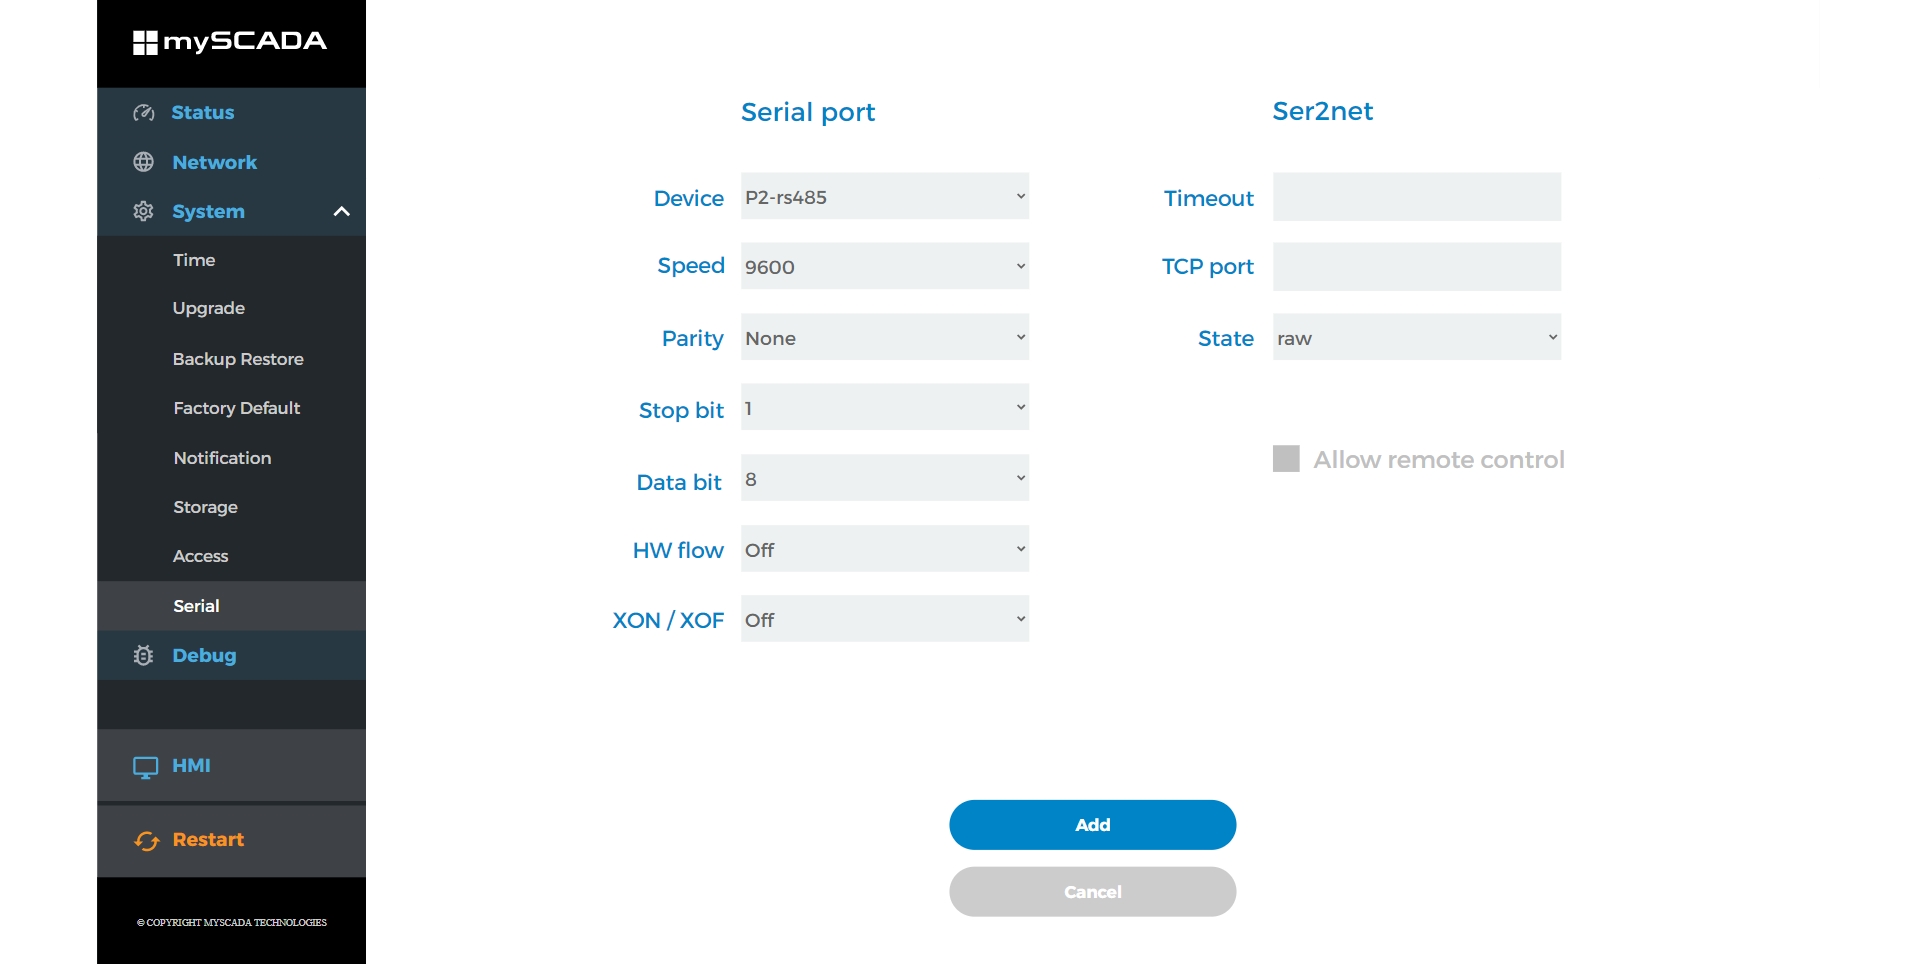The width and height of the screenshot is (1913, 964).
Task: Open the Ser2net State dropdown
Action: (1417, 337)
